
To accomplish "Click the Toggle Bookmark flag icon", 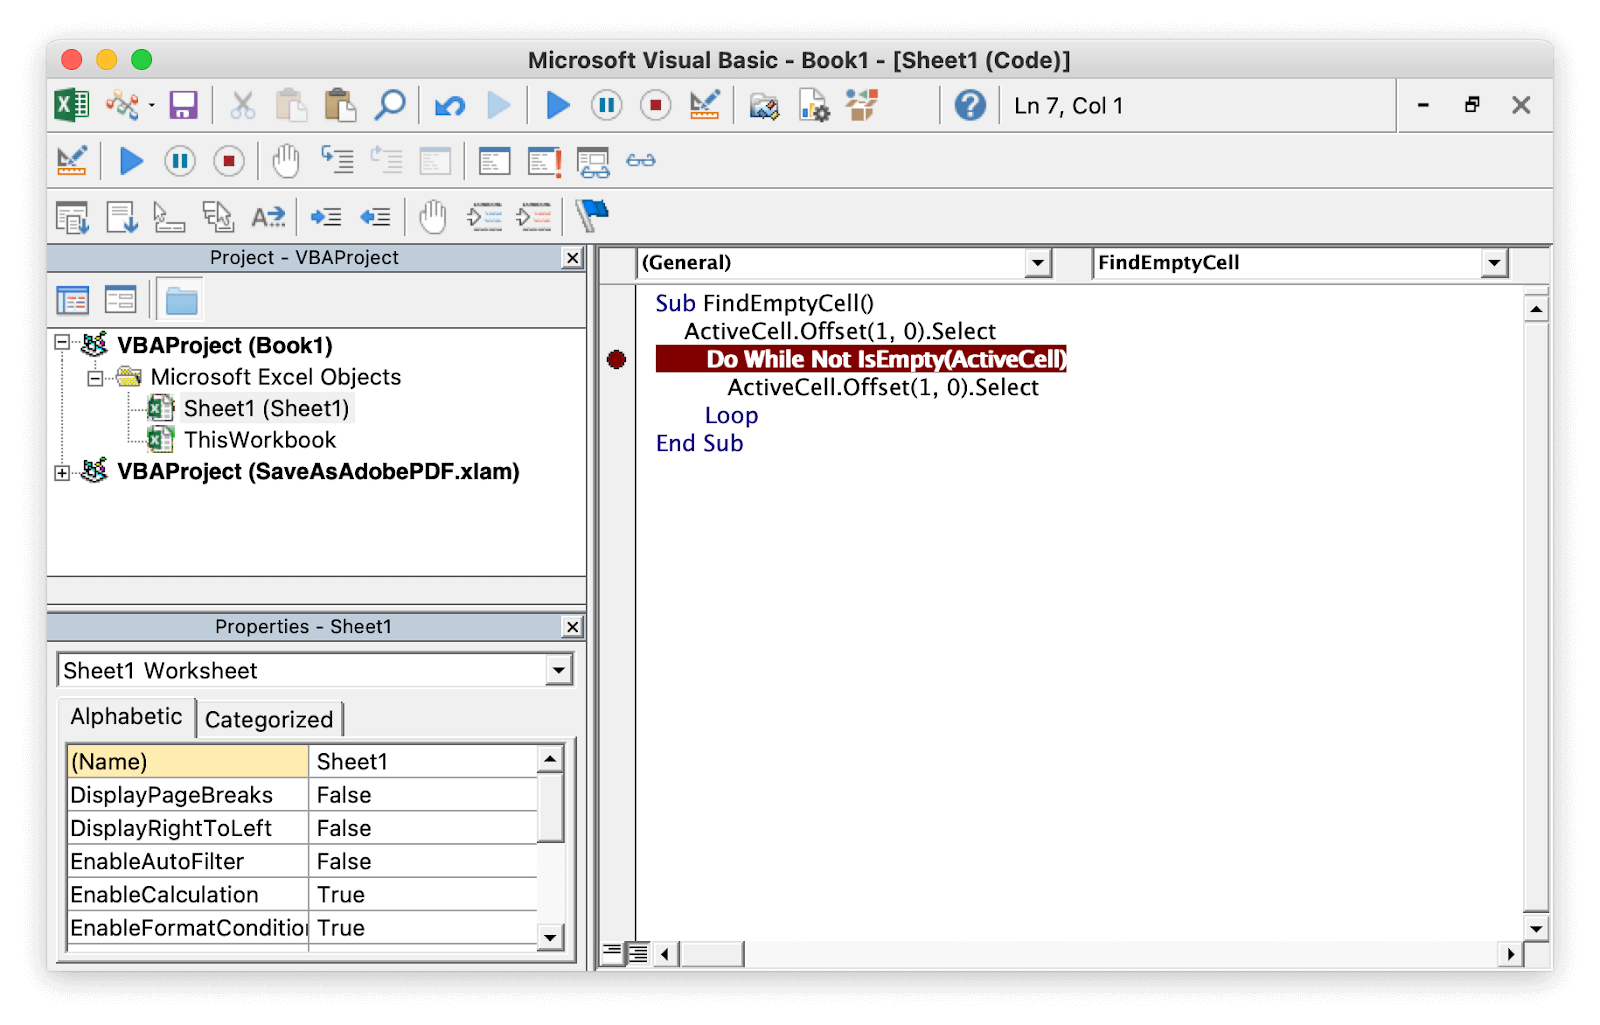I will [592, 215].
